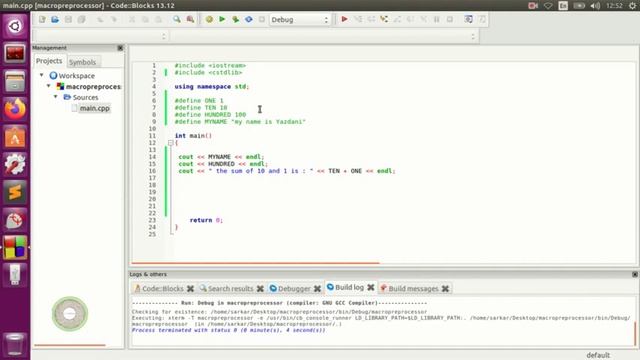Open Ubuntu Software Center in the dock

15,137
